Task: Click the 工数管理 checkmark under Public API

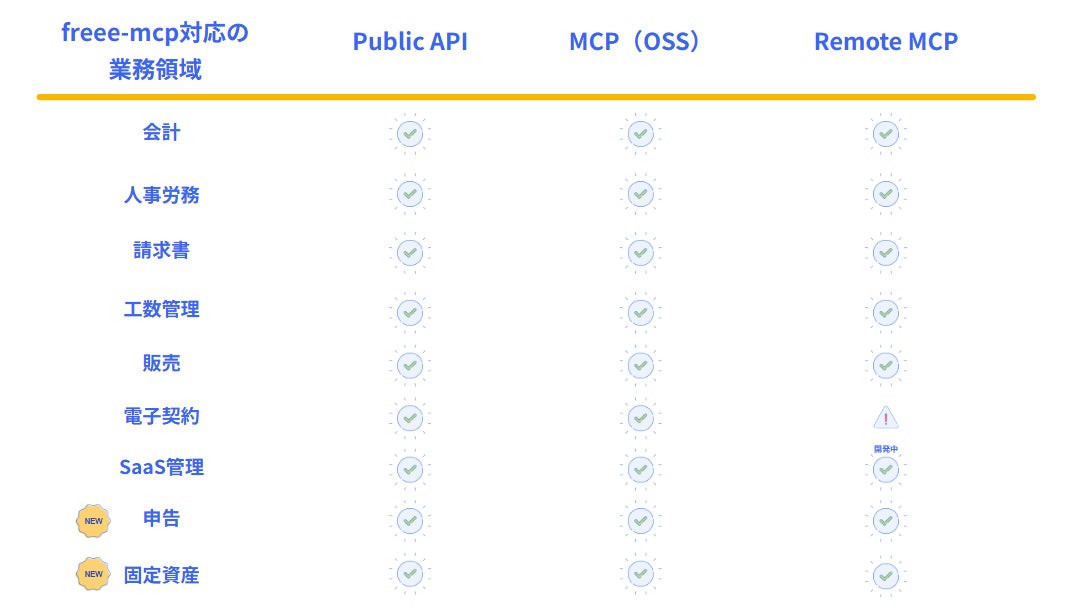Action: coord(410,313)
